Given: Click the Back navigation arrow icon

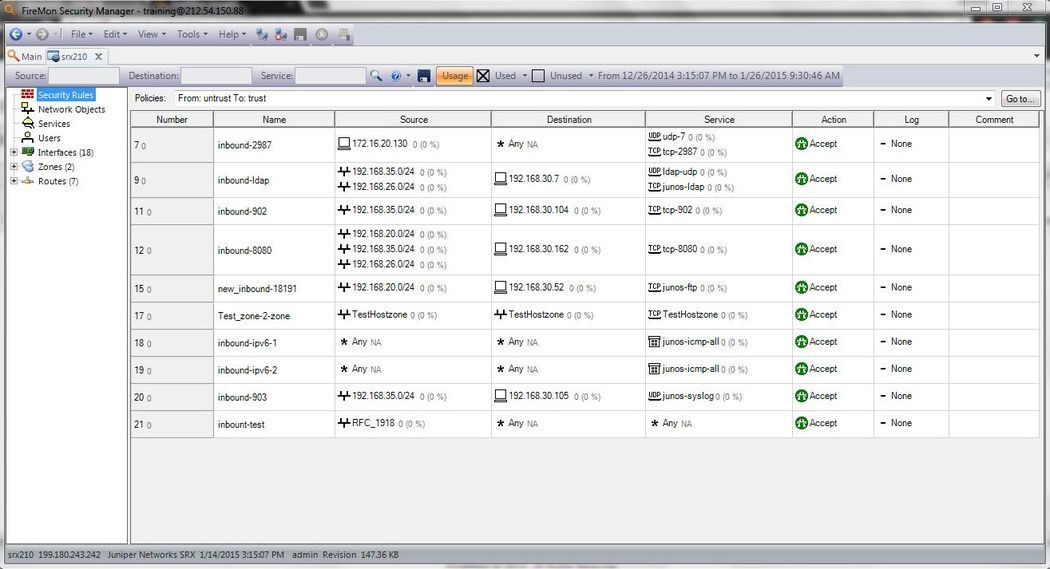Looking at the screenshot, I should [16, 34].
